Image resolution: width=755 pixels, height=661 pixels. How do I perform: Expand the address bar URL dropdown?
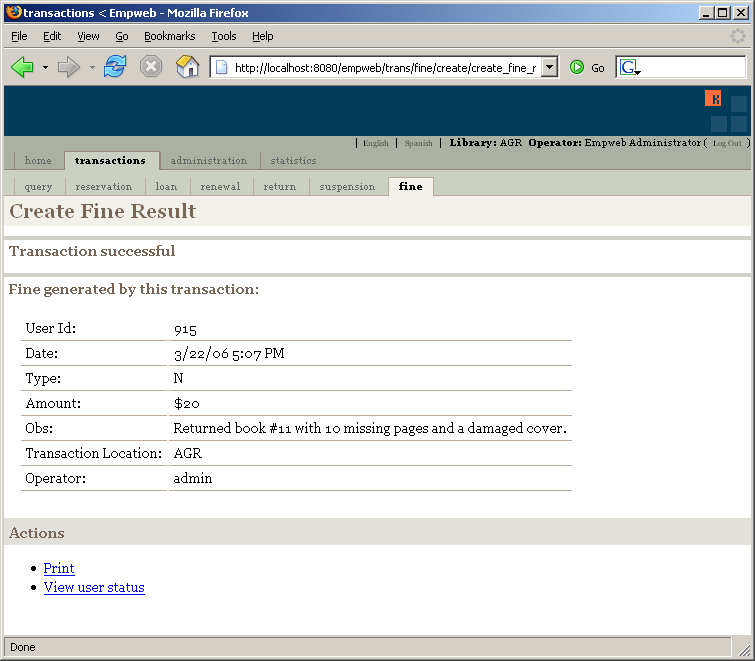549,67
